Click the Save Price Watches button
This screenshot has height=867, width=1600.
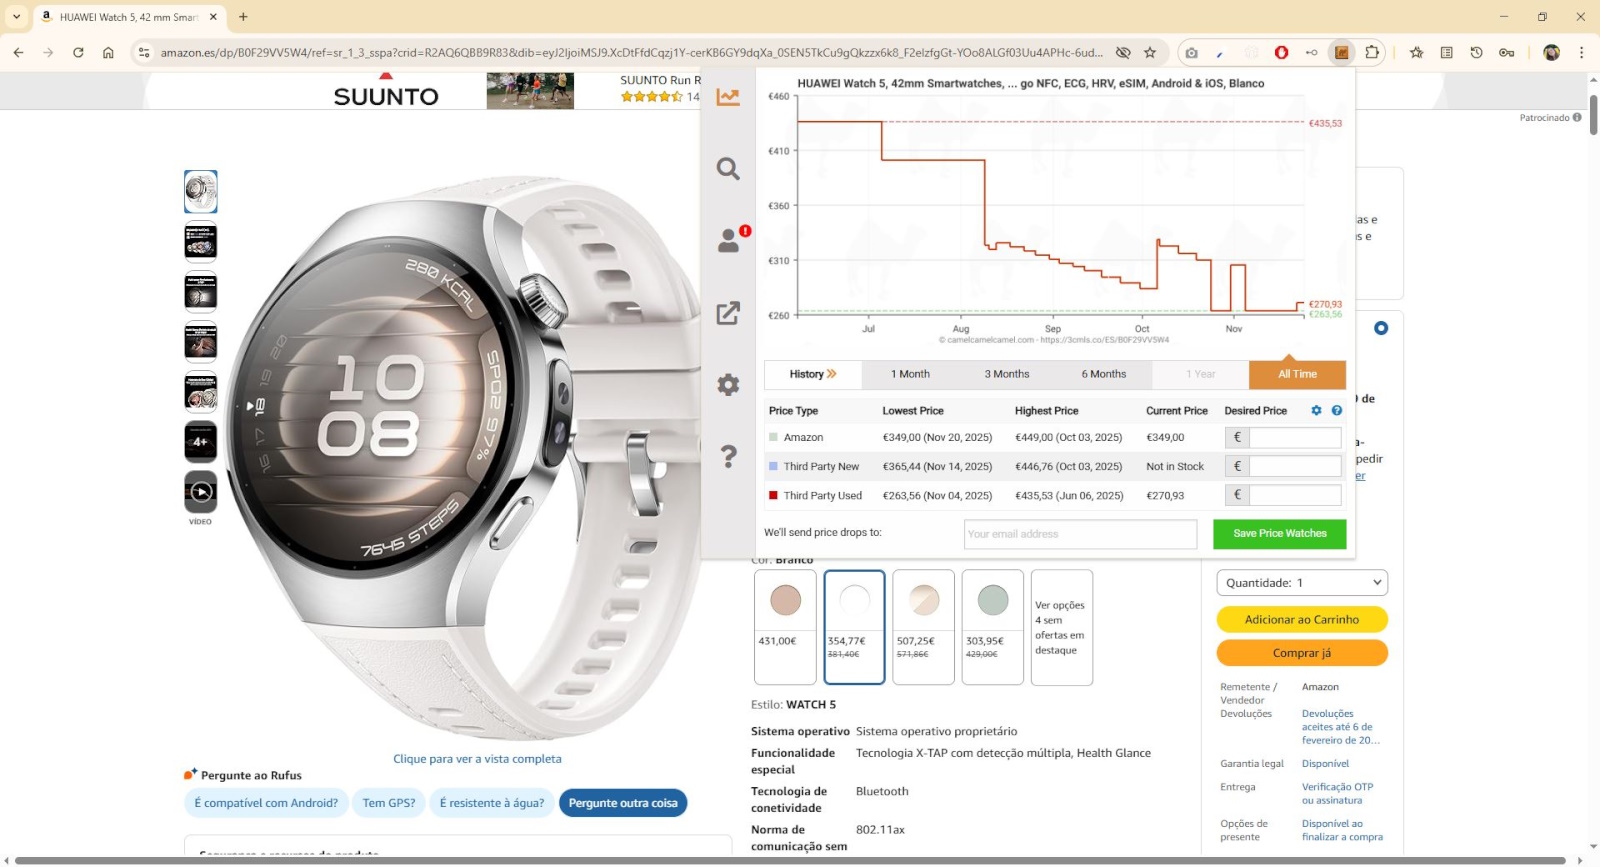coord(1279,534)
